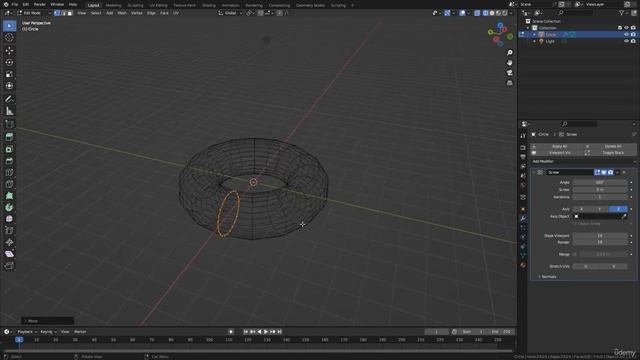The height and width of the screenshot is (360, 640).
Task: Open the Add Modifier dropdown
Action: [584, 162]
